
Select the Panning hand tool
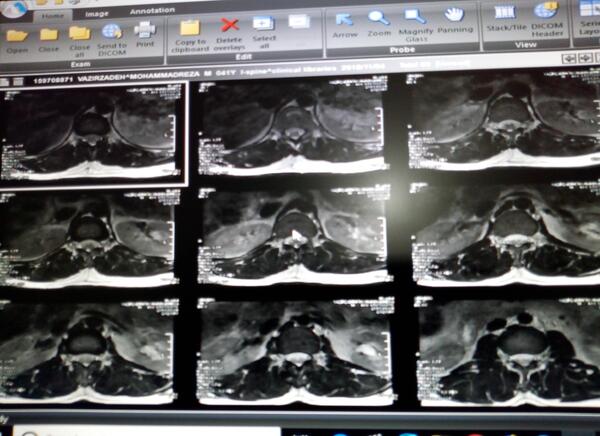pyautogui.click(x=455, y=15)
